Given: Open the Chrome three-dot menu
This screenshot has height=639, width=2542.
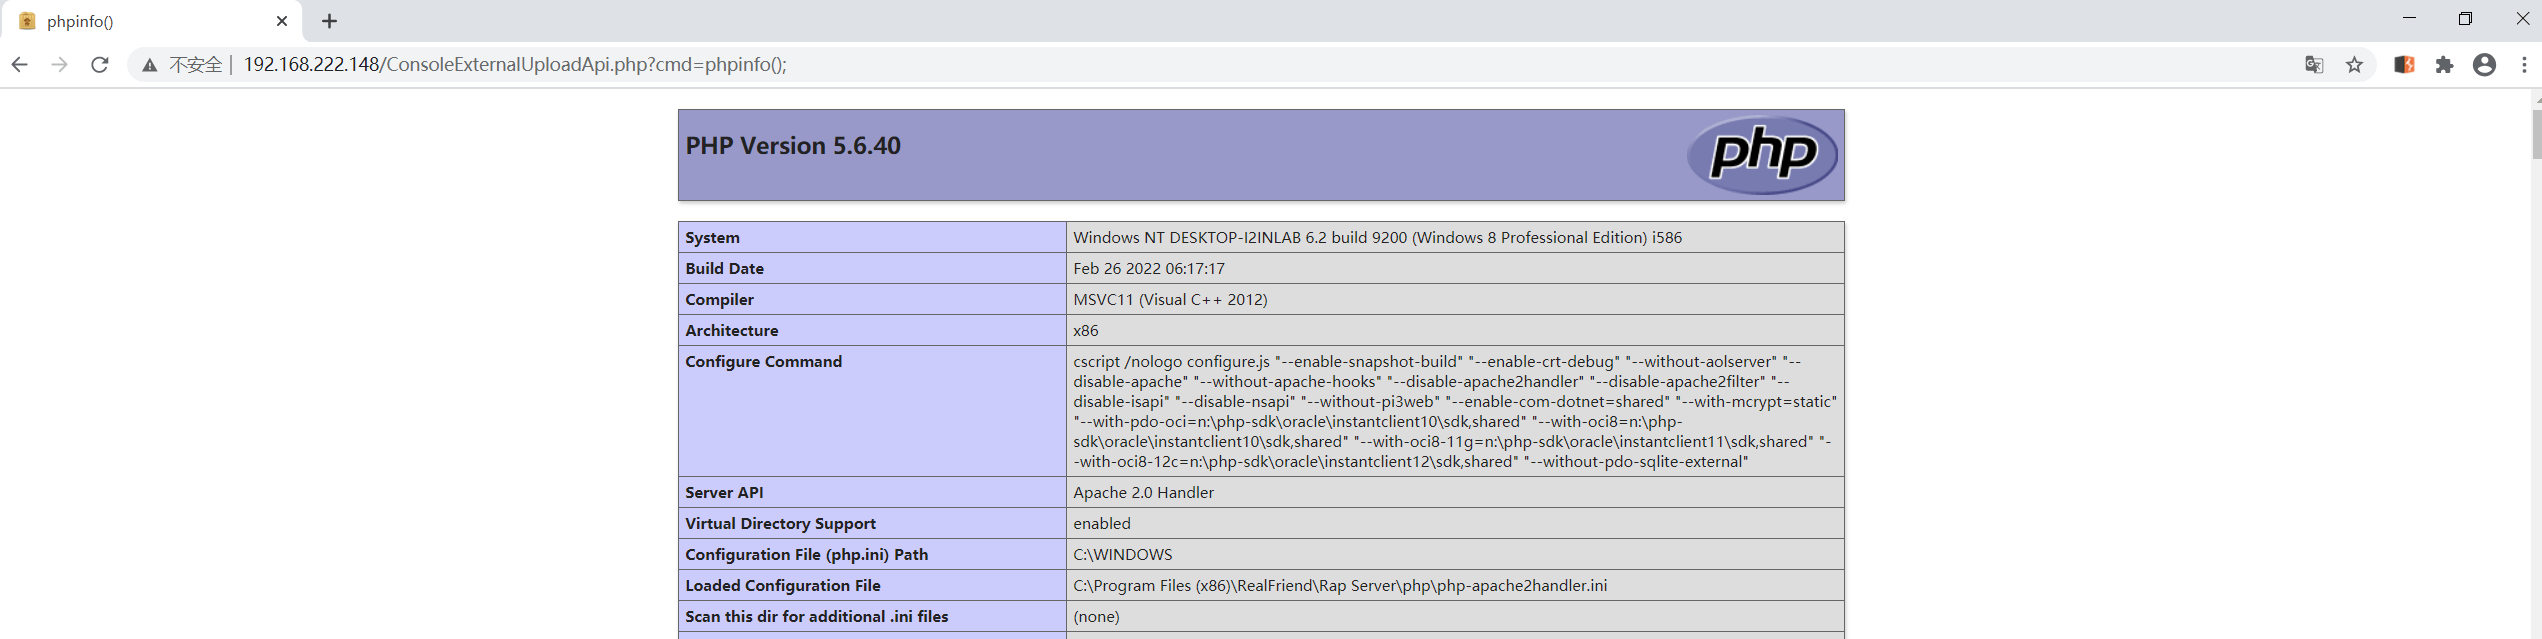Looking at the screenshot, I should [x=2525, y=65].
